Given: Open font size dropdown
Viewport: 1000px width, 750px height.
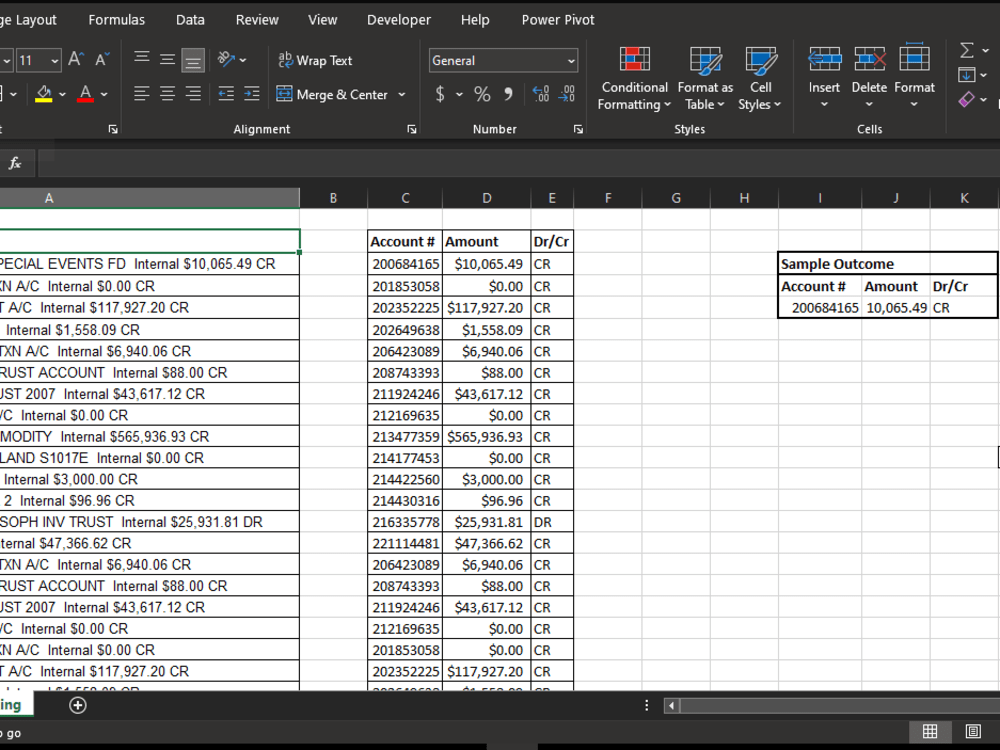Looking at the screenshot, I should click(55, 61).
